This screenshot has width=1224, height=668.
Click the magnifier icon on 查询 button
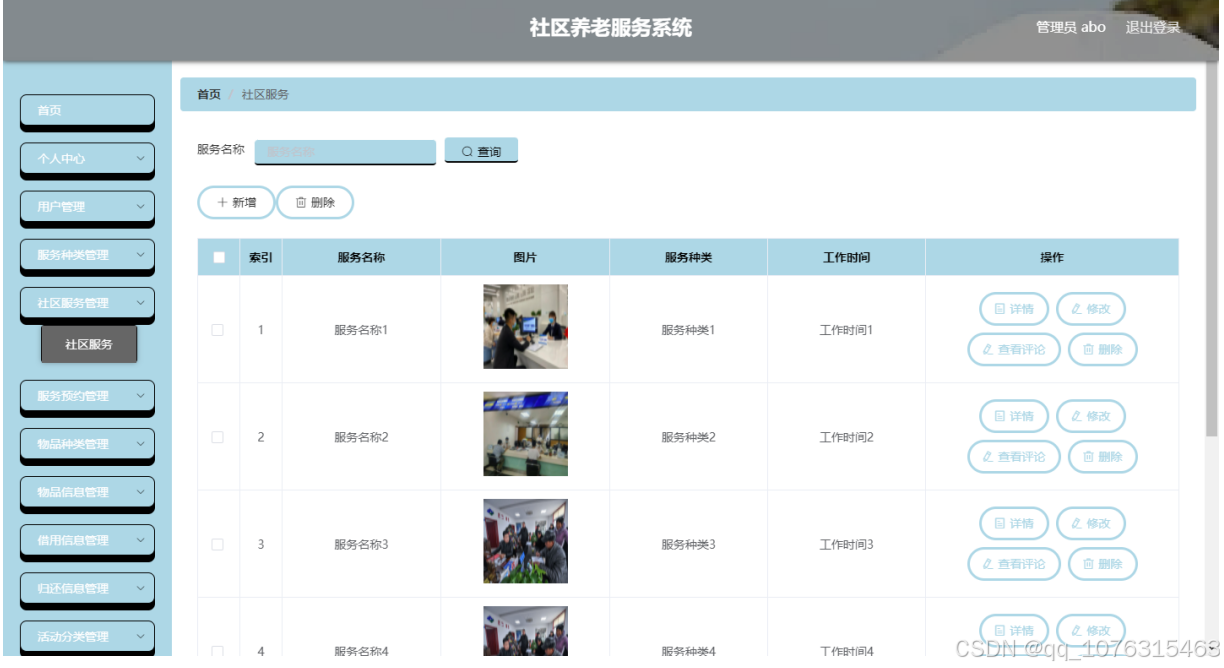click(x=467, y=152)
